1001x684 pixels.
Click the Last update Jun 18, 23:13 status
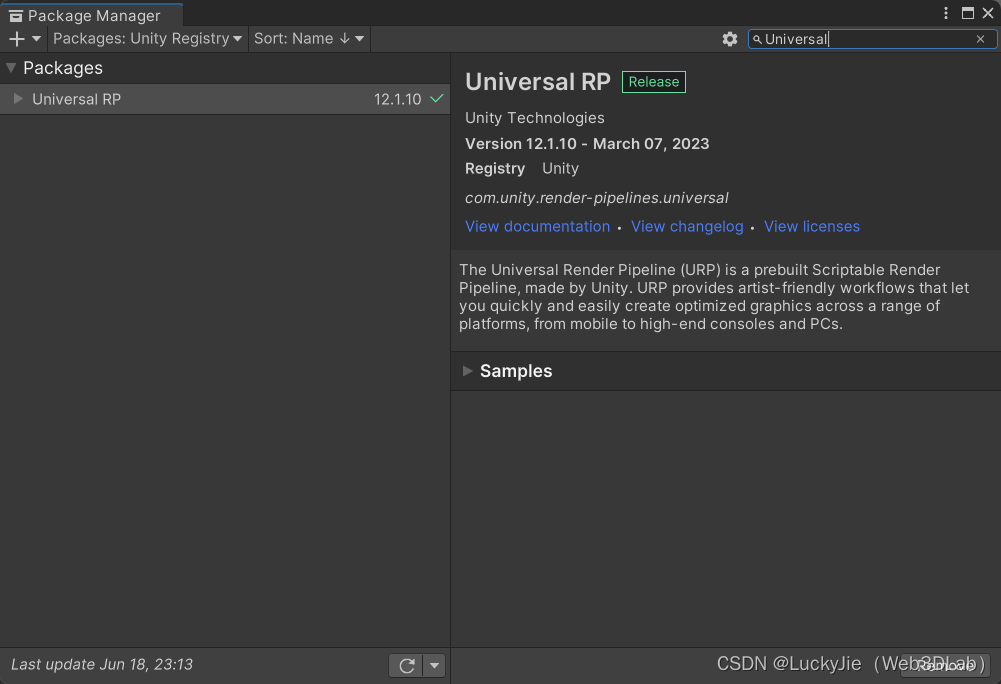(x=102, y=664)
